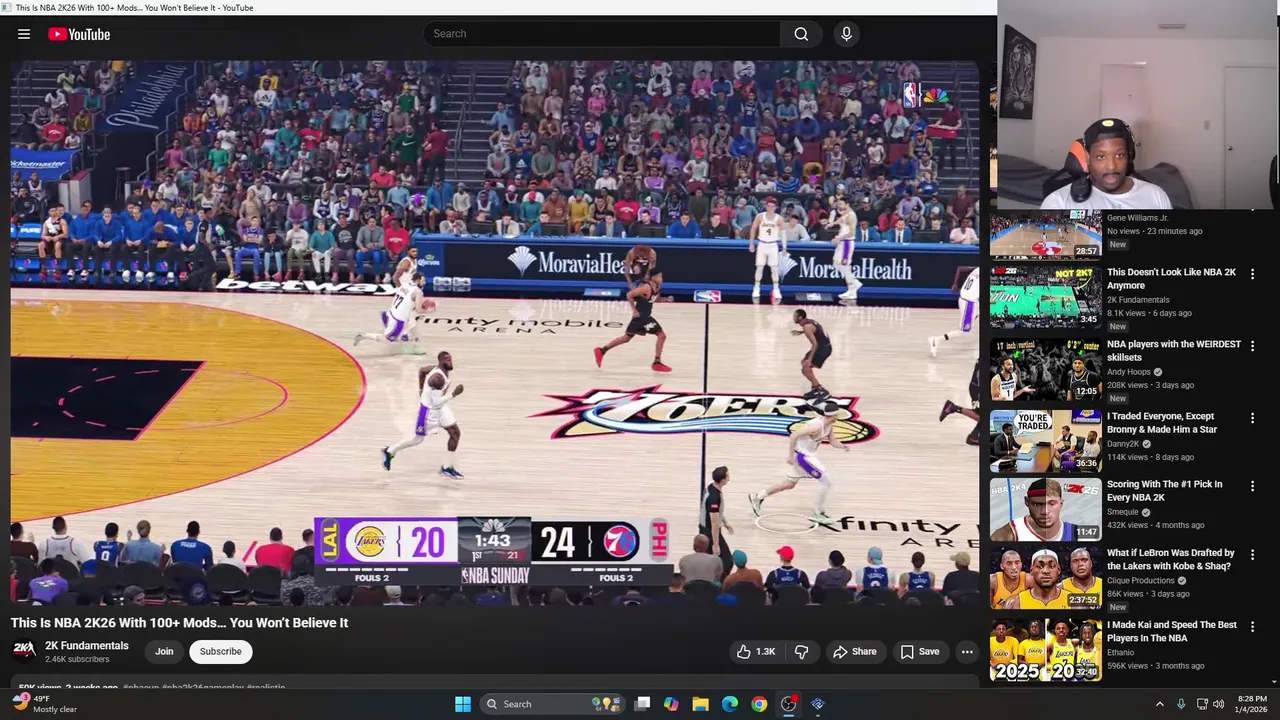Viewport: 1280px width, 720px height.
Task: Open options for 'Scoring With The #1 Pick'
Action: pyautogui.click(x=1252, y=486)
